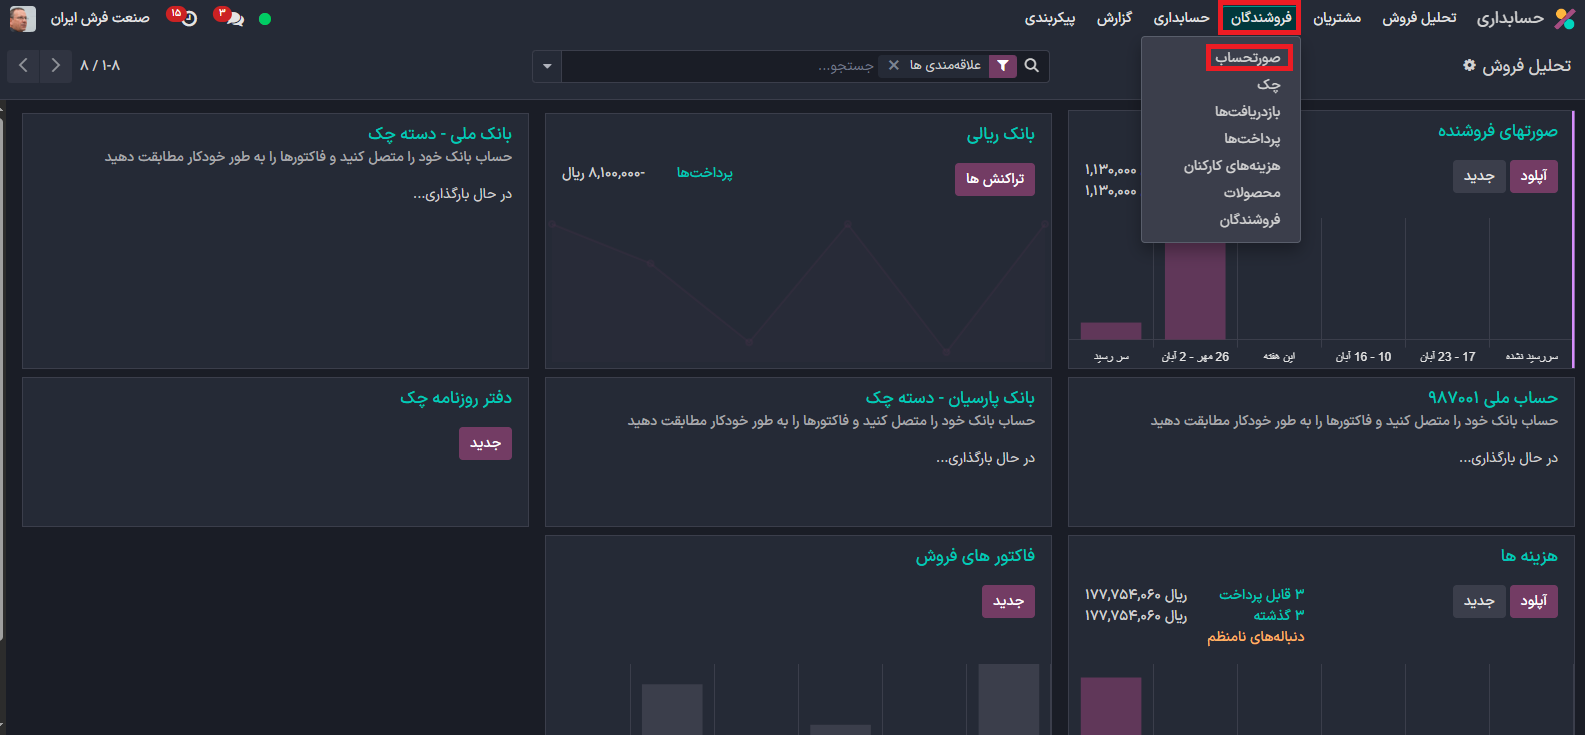Click the جستجو search input field
This screenshot has height=735, width=1585.
(720, 66)
